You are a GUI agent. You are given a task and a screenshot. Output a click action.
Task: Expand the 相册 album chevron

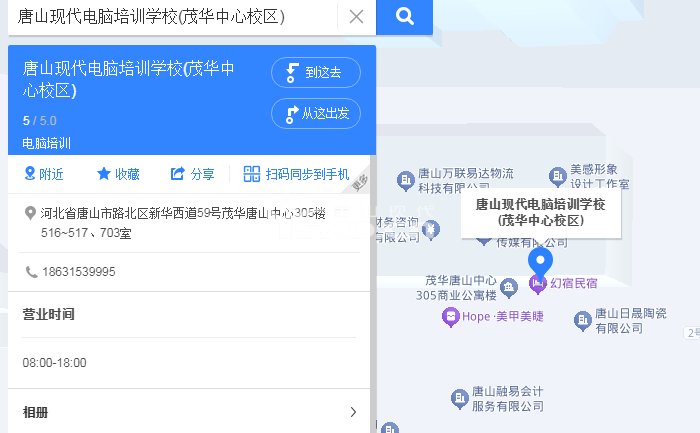[x=353, y=412]
